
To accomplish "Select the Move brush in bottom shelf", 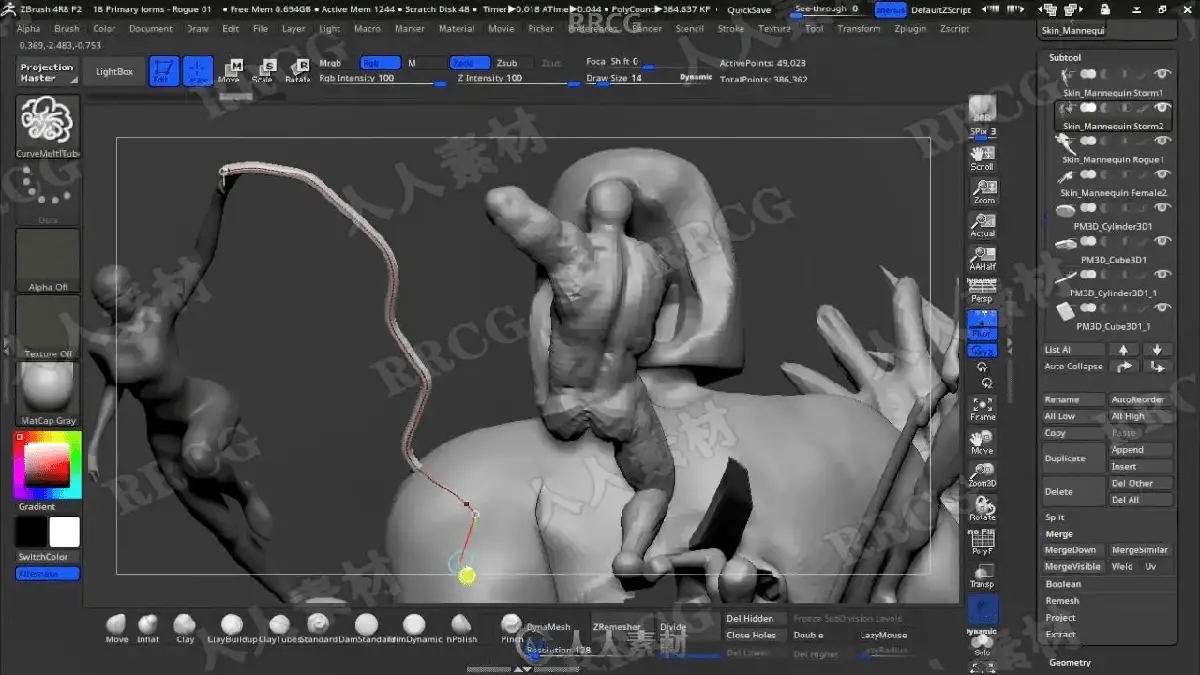I will 117,629.
